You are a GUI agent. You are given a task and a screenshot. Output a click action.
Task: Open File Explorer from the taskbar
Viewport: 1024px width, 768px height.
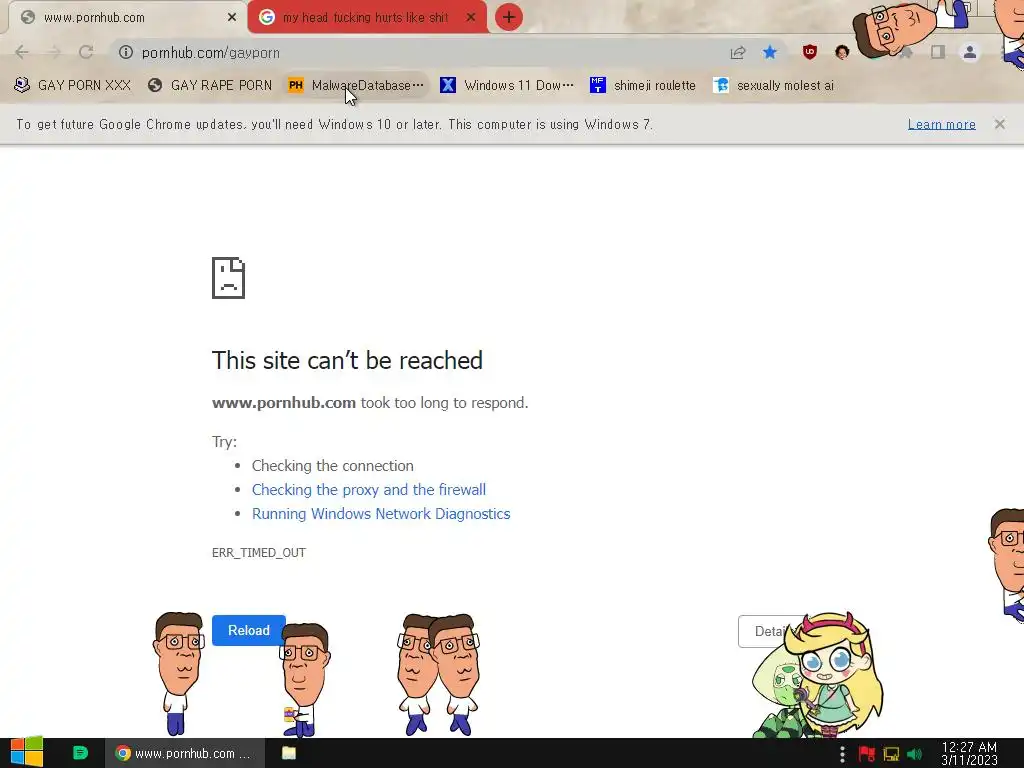289,753
